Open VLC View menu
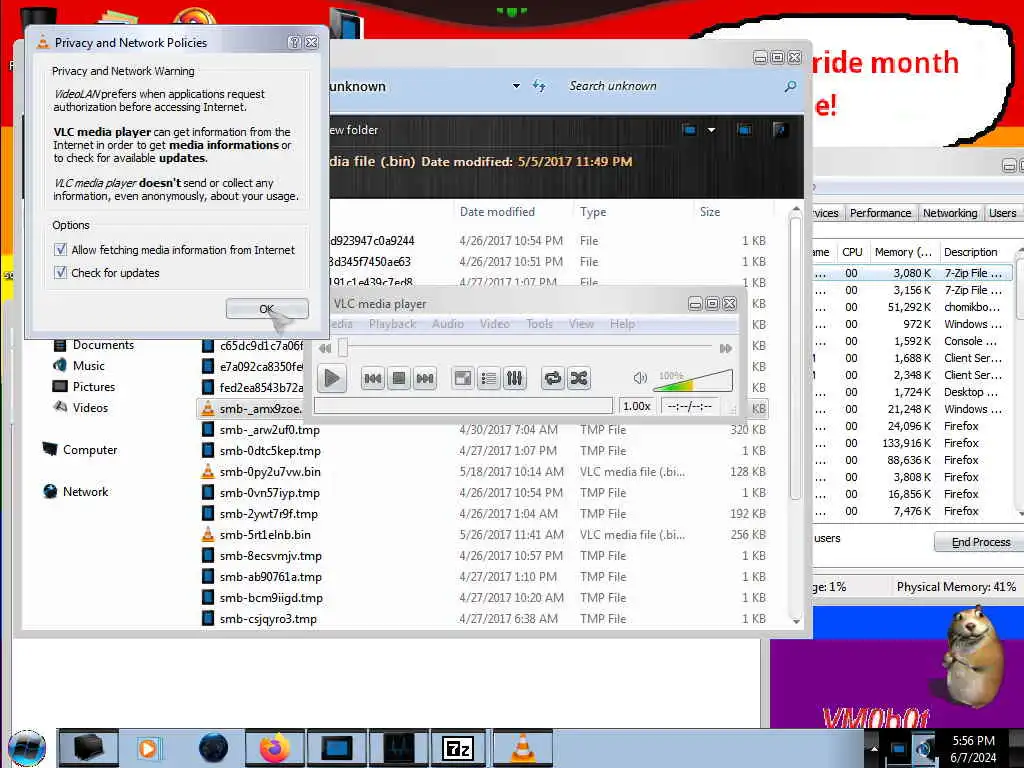Screen dimensions: 1024x768 coord(581,324)
